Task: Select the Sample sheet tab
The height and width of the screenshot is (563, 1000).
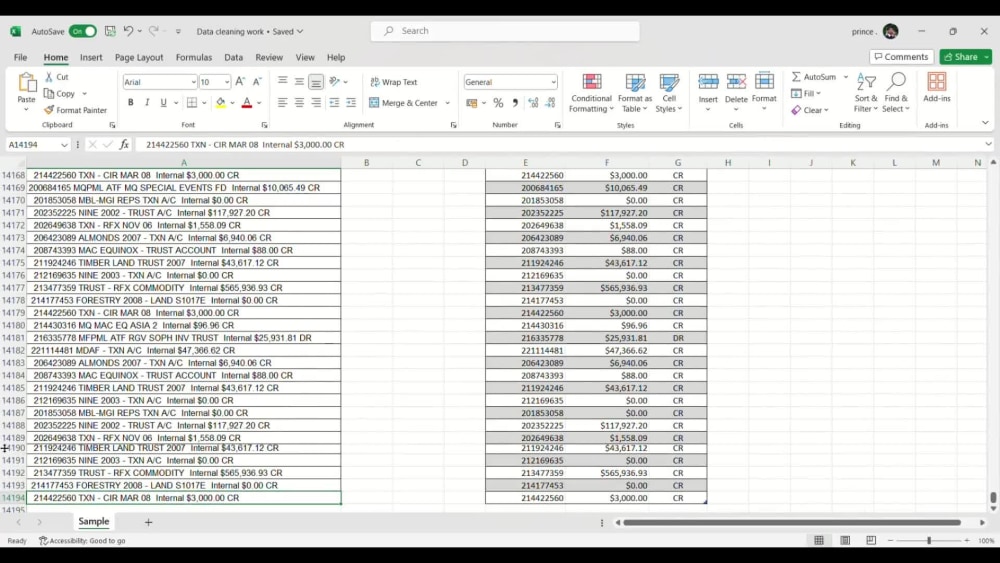Action: pos(94,521)
